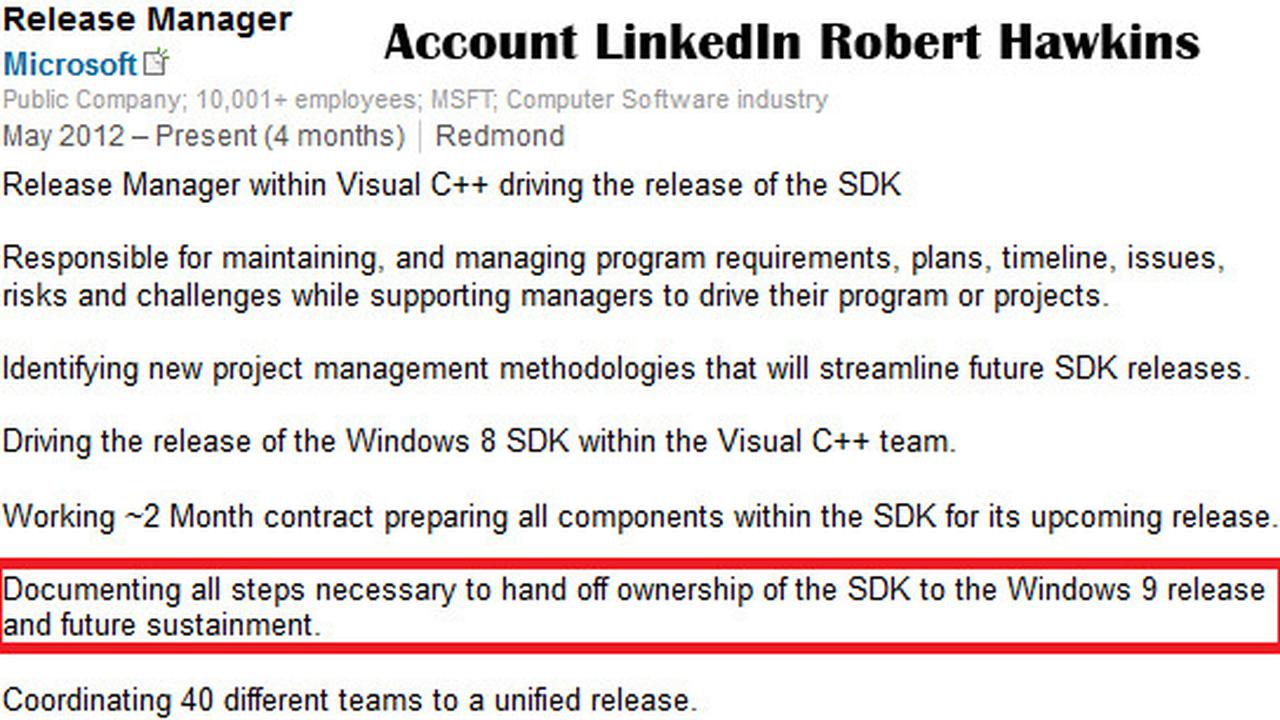Select the Account LinkedIn Robert Hawkins heading
The height and width of the screenshot is (720, 1280).
point(791,42)
